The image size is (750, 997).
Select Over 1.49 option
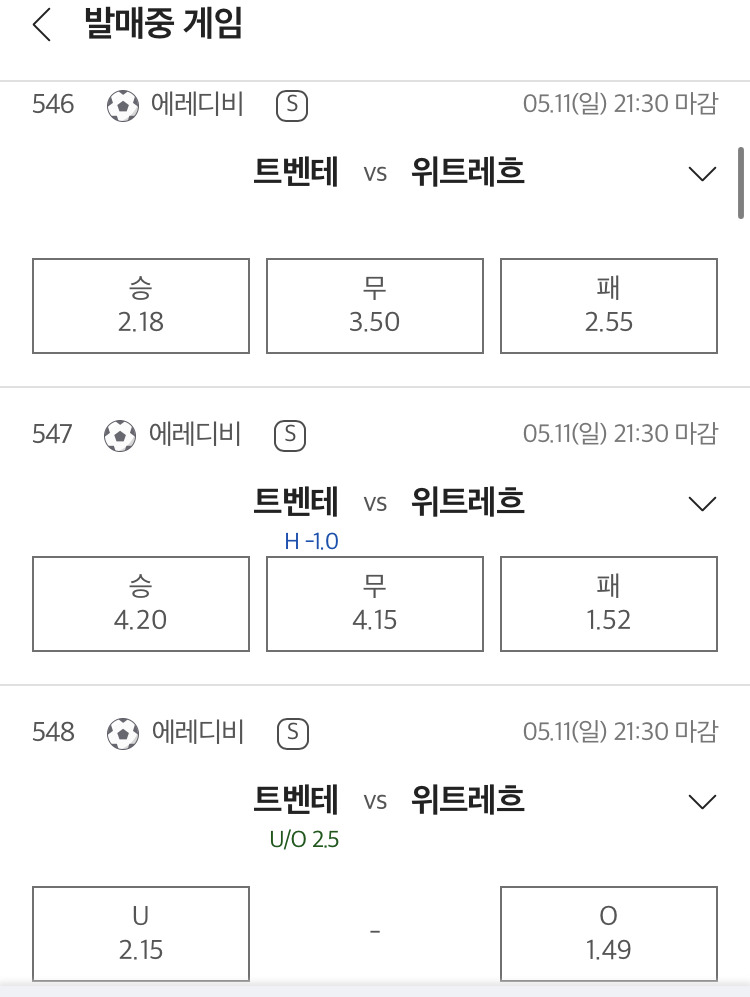(x=609, y=934)
